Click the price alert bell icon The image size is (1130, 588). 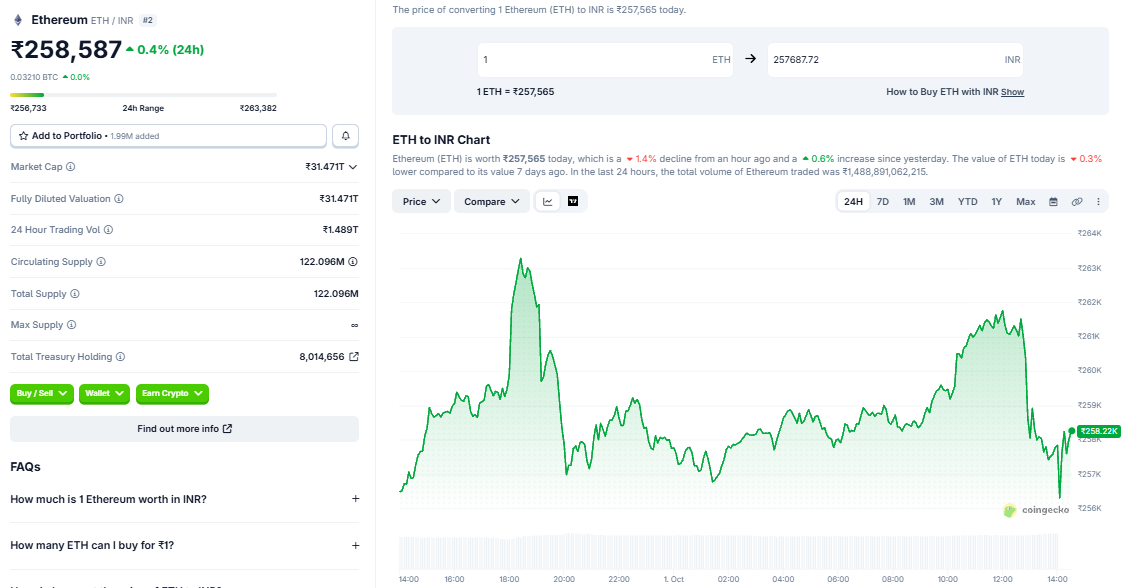(346, 135)
